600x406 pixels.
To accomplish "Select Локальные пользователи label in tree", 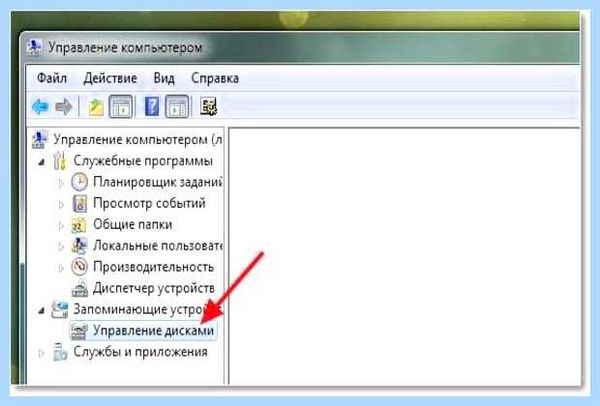I will [158, 246].
